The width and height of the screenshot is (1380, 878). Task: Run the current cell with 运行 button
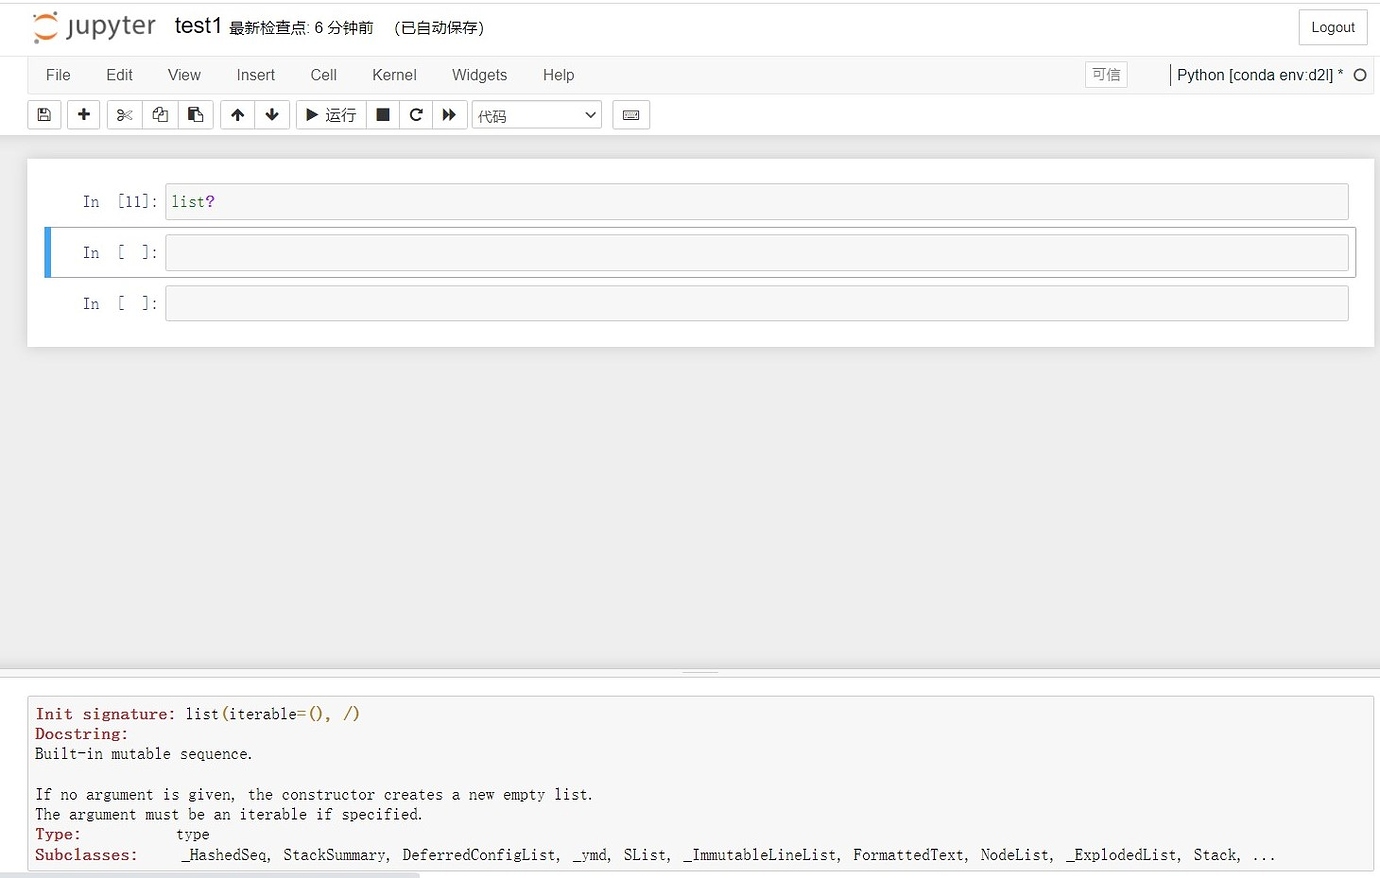tap(330, 114)
